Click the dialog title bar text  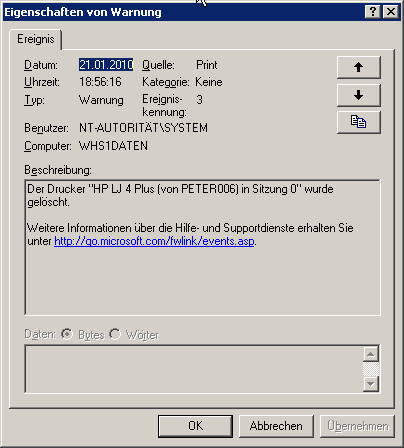[x=83, y=12]
